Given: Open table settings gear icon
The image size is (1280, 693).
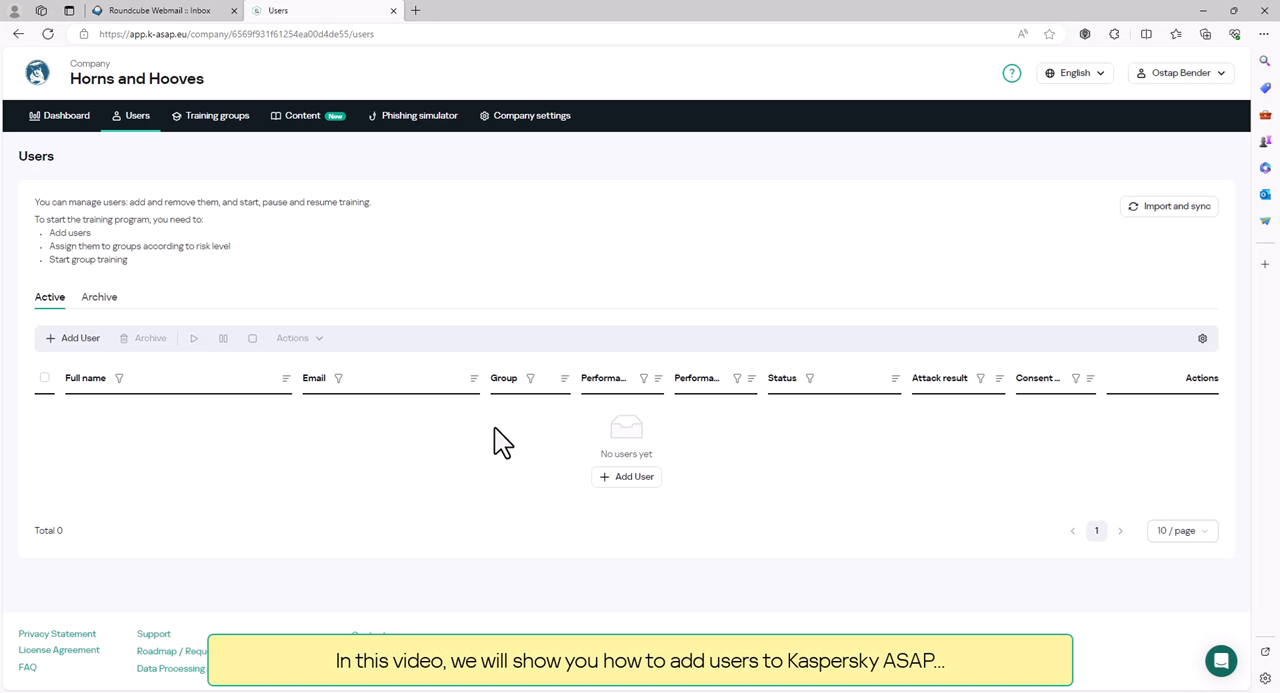Looking at the screenshot, I should point(1202,339).
